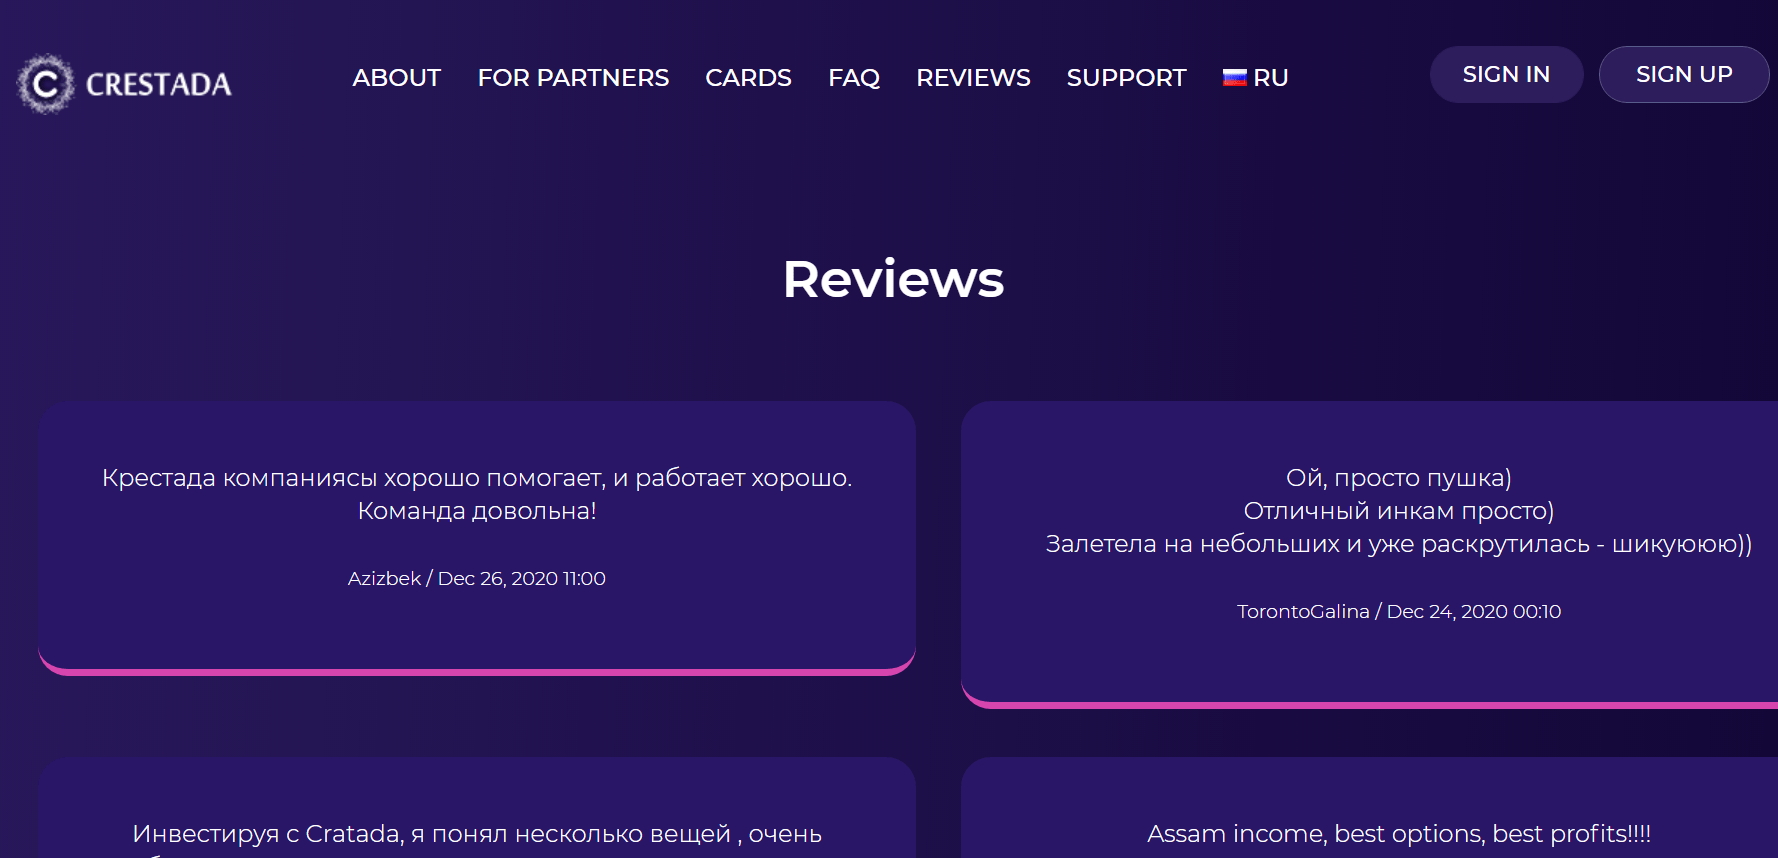Click the Reviews page heading
1778x858 pixels.
point(892,279)
